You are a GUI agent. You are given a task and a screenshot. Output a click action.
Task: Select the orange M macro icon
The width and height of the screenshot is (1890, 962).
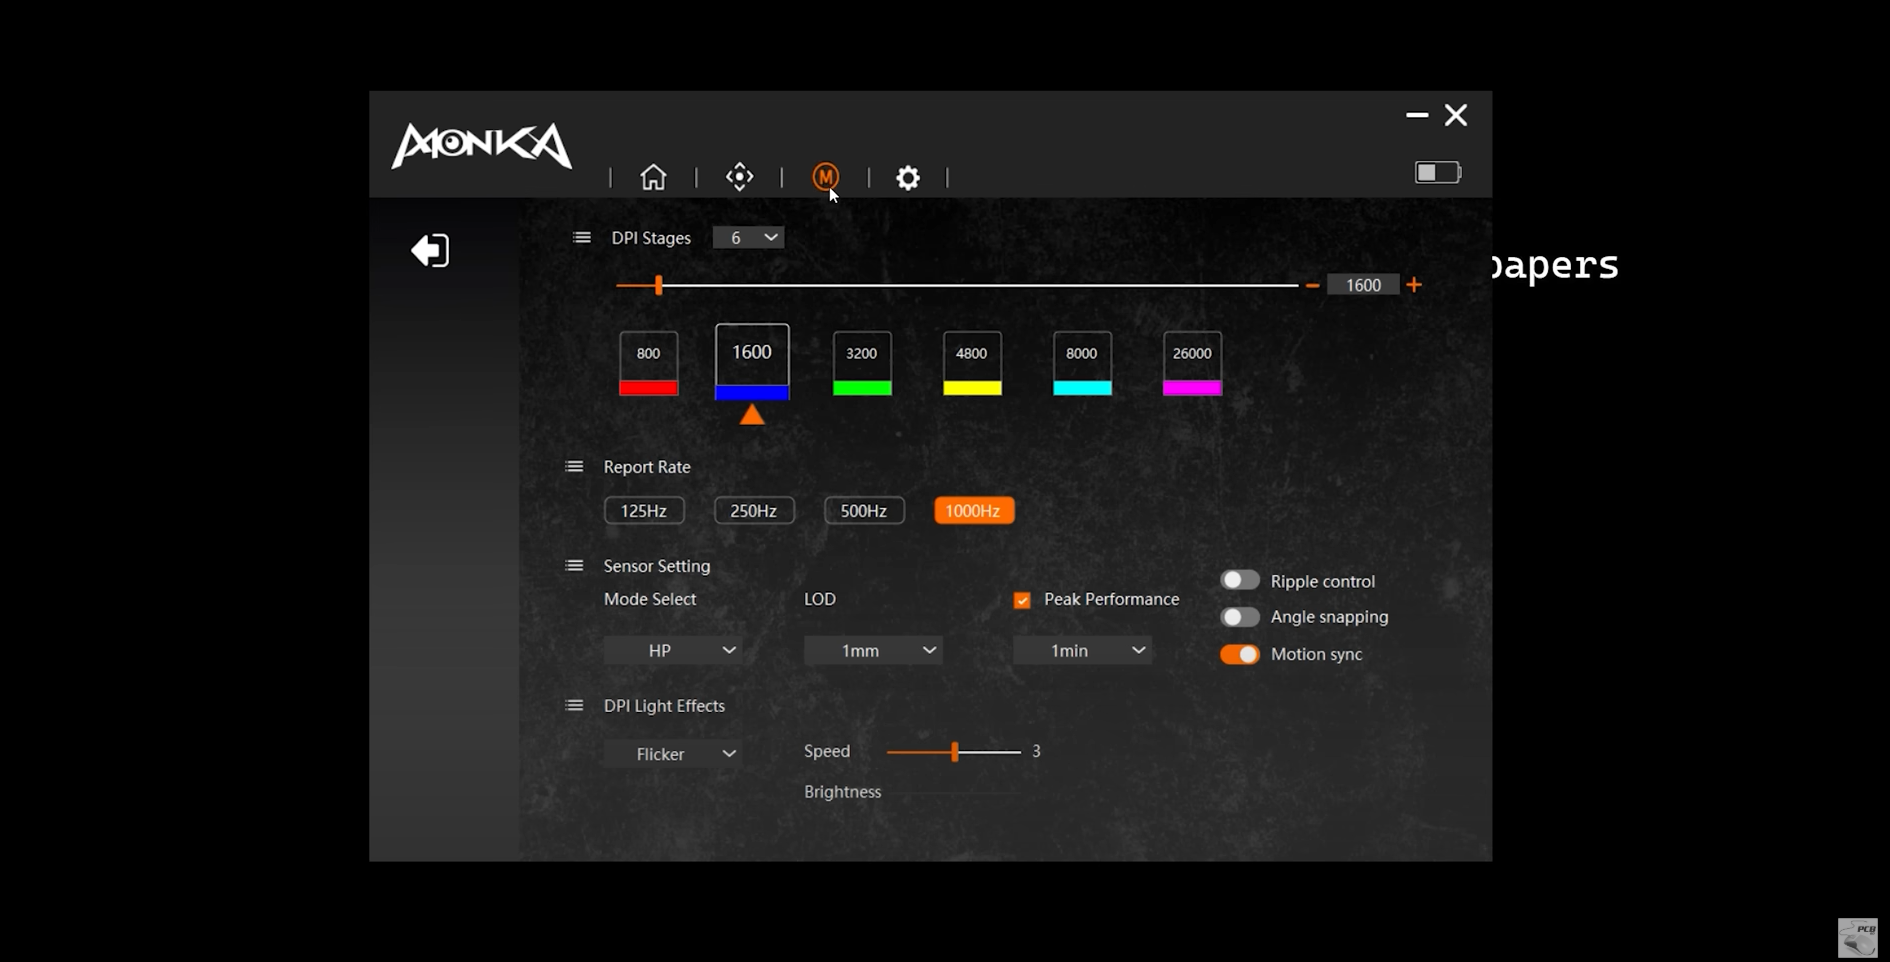click(x=825, y=177)
